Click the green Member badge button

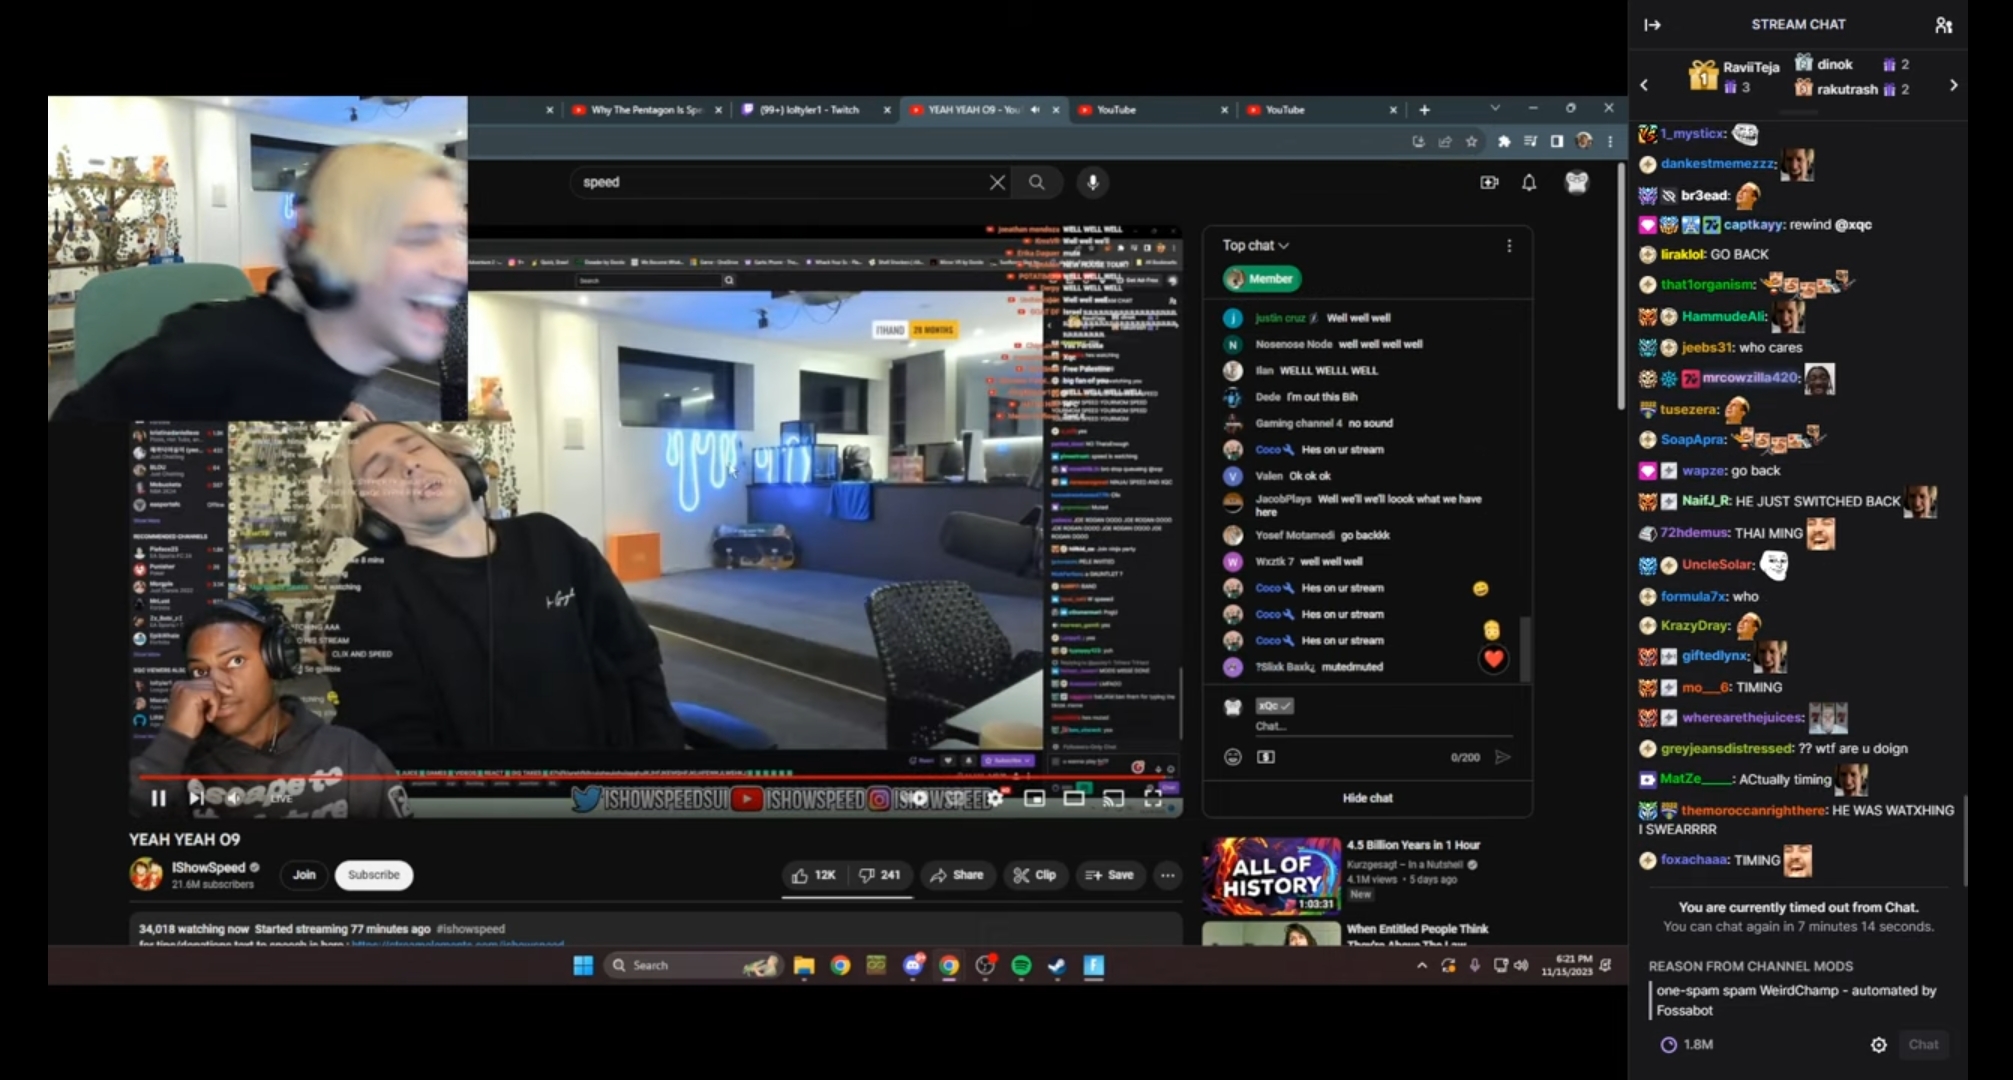point(1262,279)
